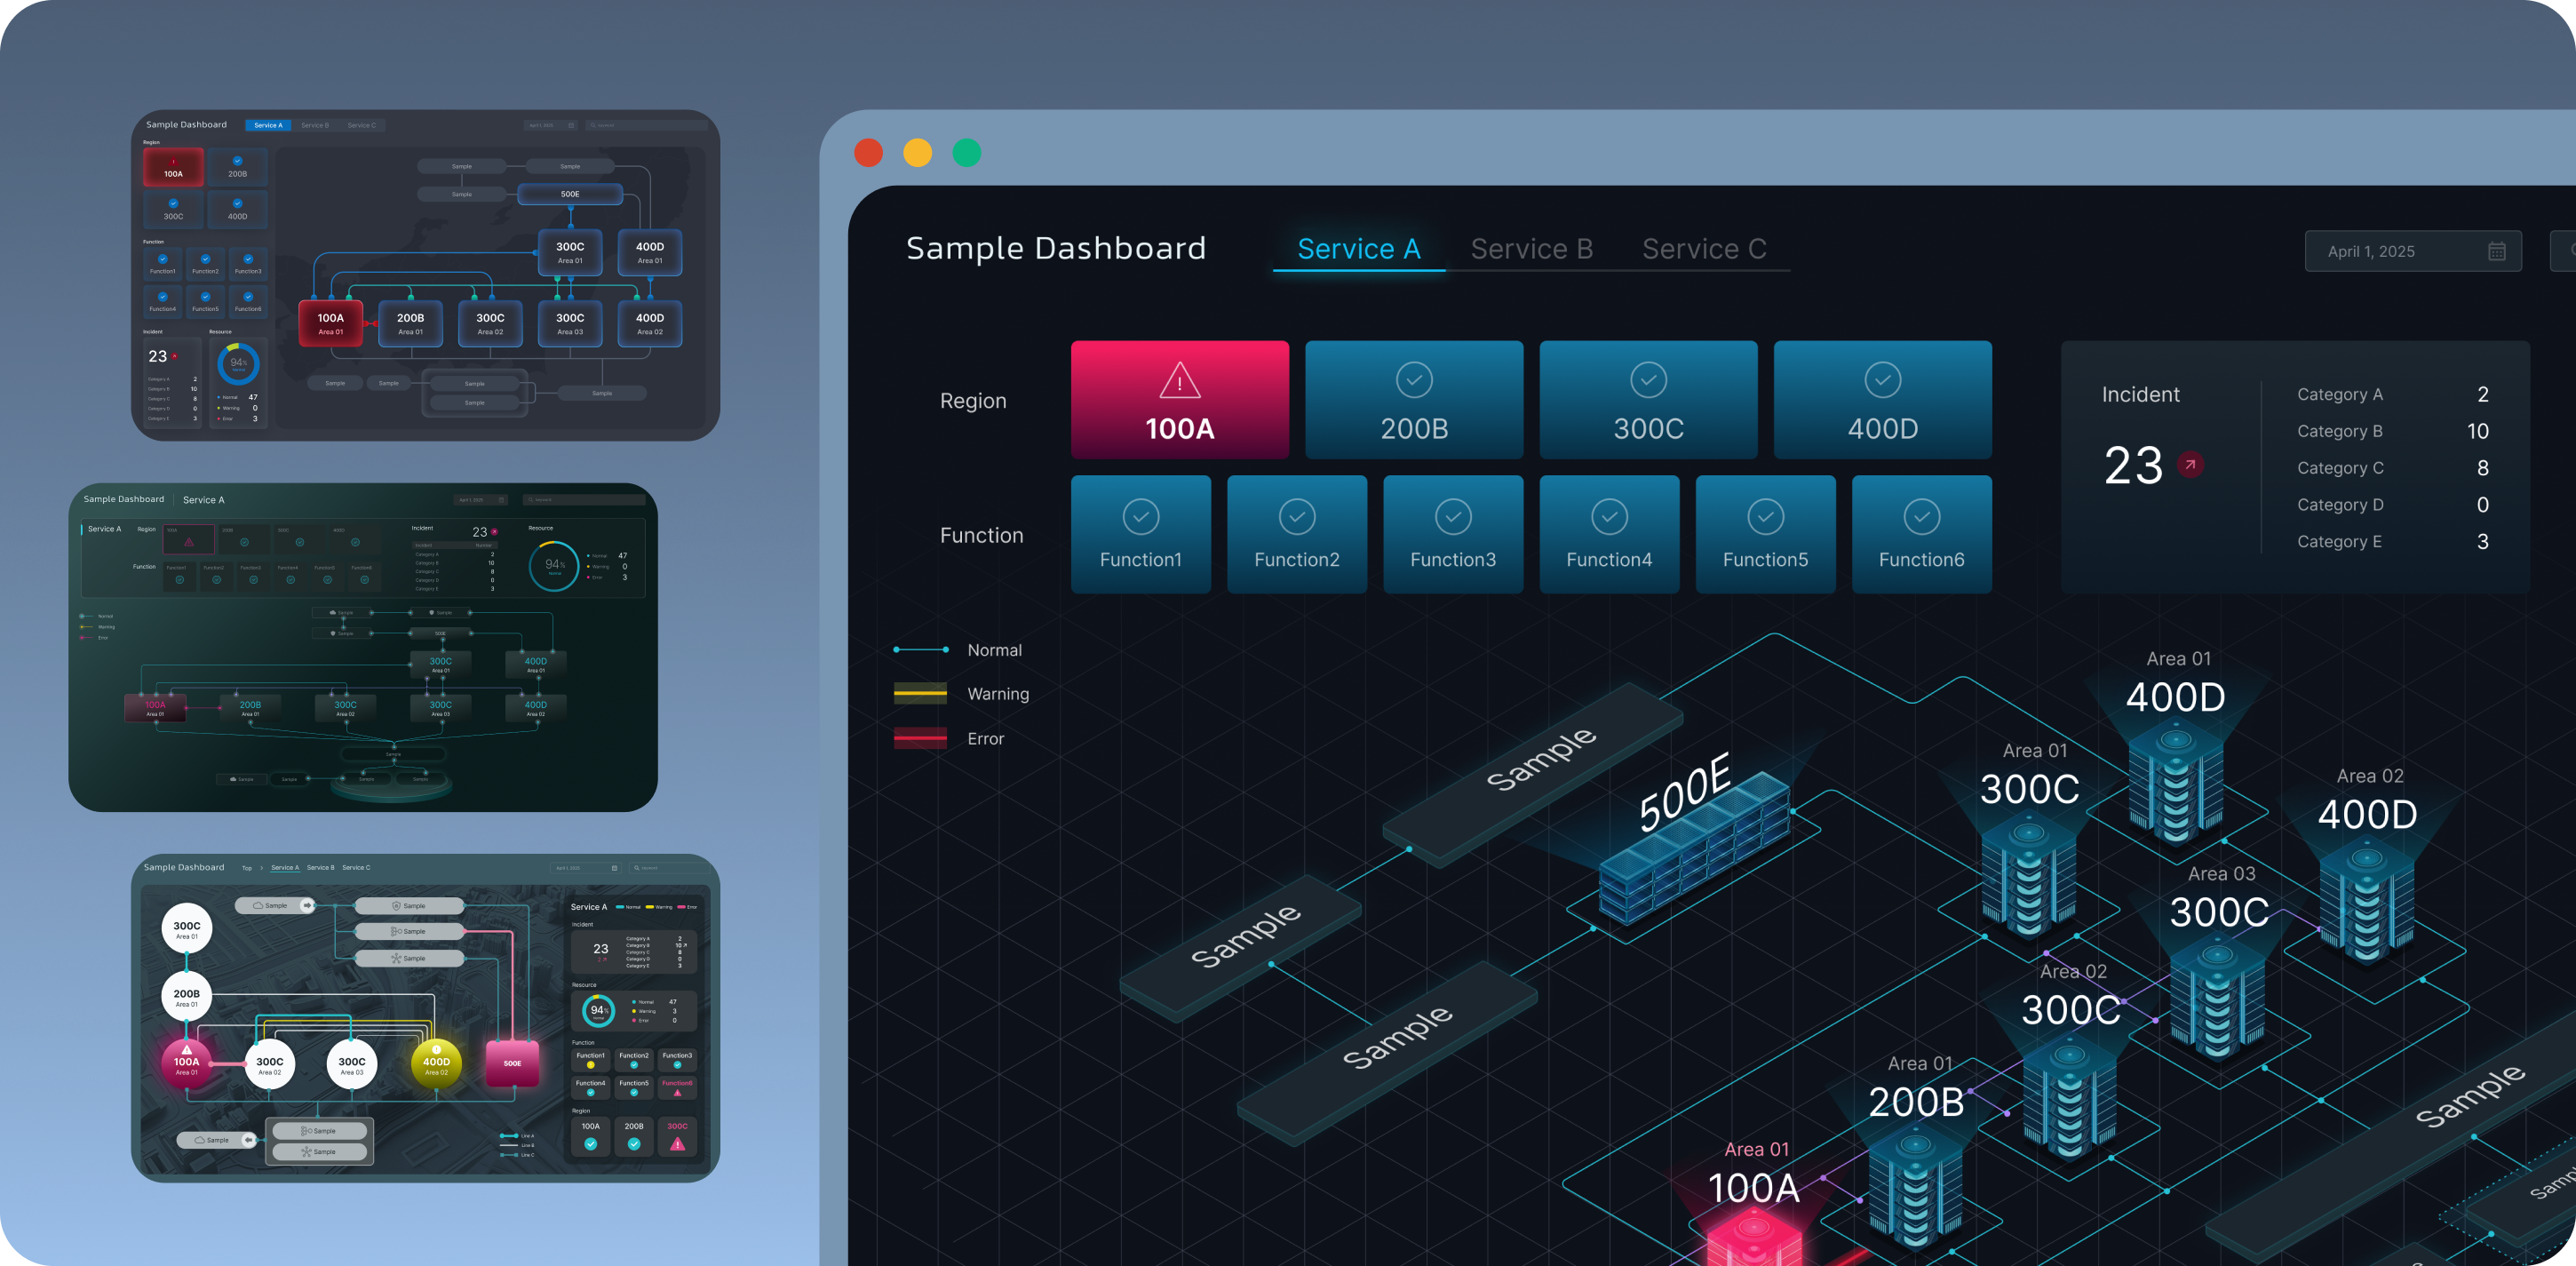
Task: Expand the Category E incident row
Action: click(x=2390, y=541)
